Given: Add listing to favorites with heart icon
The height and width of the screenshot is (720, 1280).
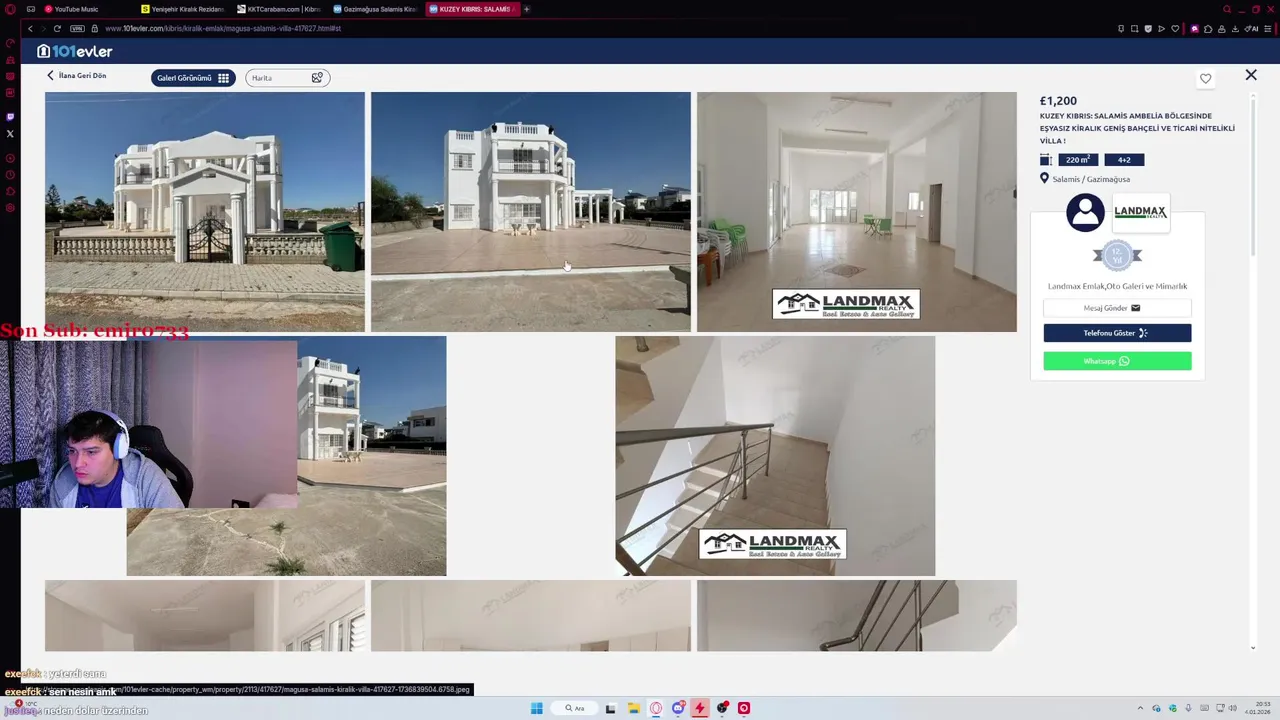Looking at the screenshot, I should pyautogui.click(x=1205, y=78).
